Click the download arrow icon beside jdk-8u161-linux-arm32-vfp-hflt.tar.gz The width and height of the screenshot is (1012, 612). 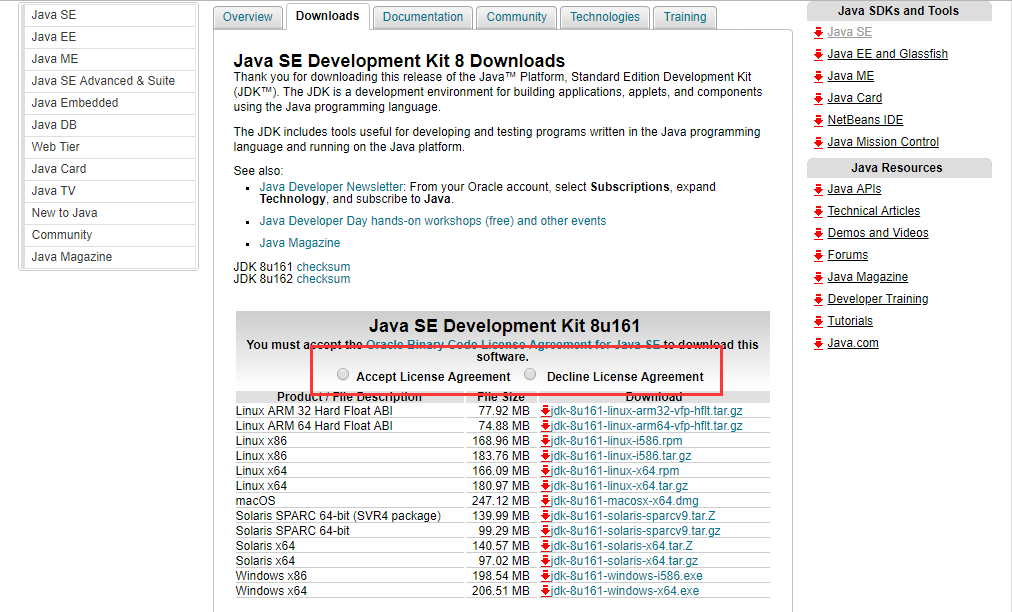coord(545,411)
